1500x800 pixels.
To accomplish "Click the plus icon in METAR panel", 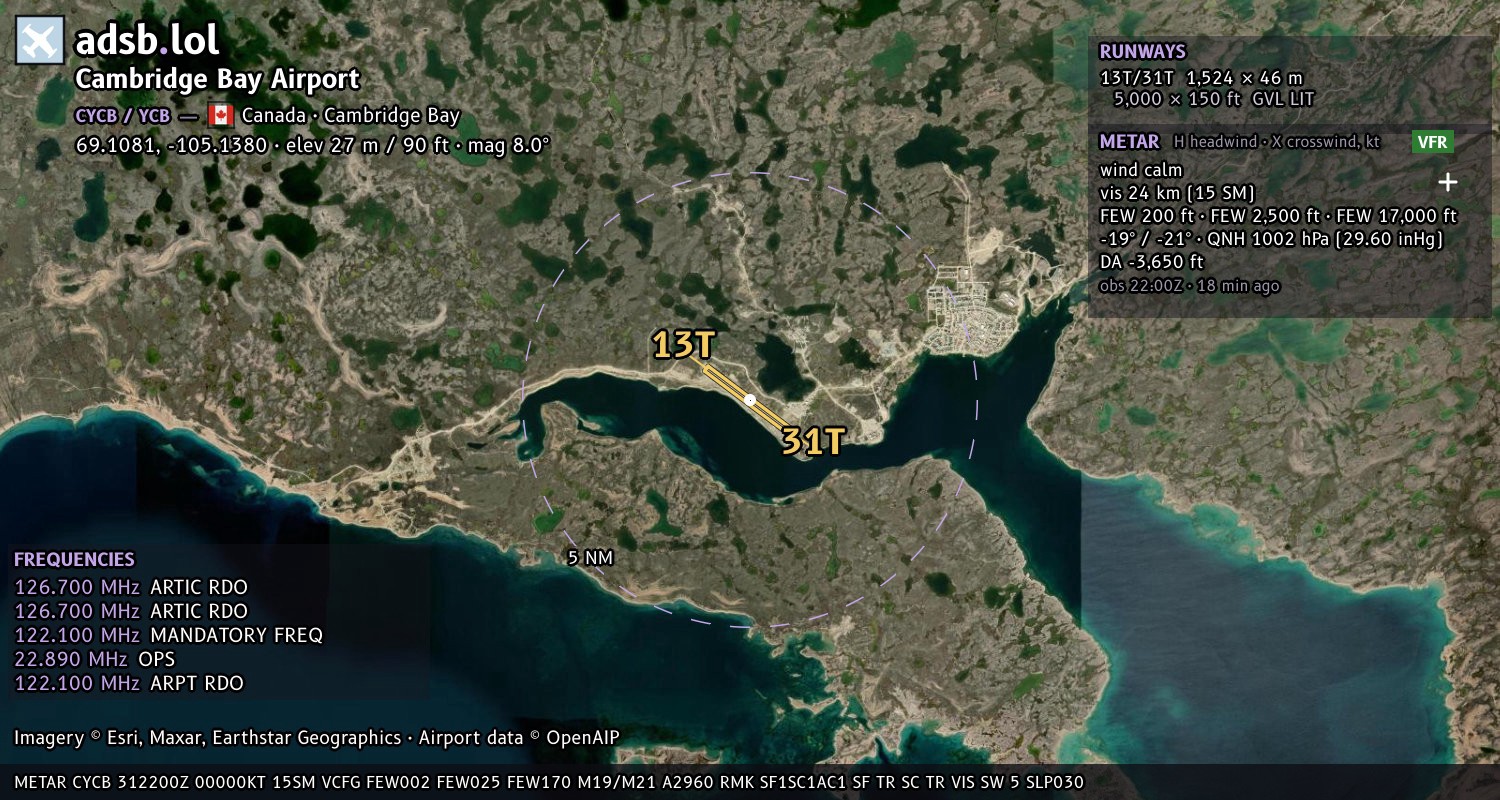I will tap(1447, 182).
